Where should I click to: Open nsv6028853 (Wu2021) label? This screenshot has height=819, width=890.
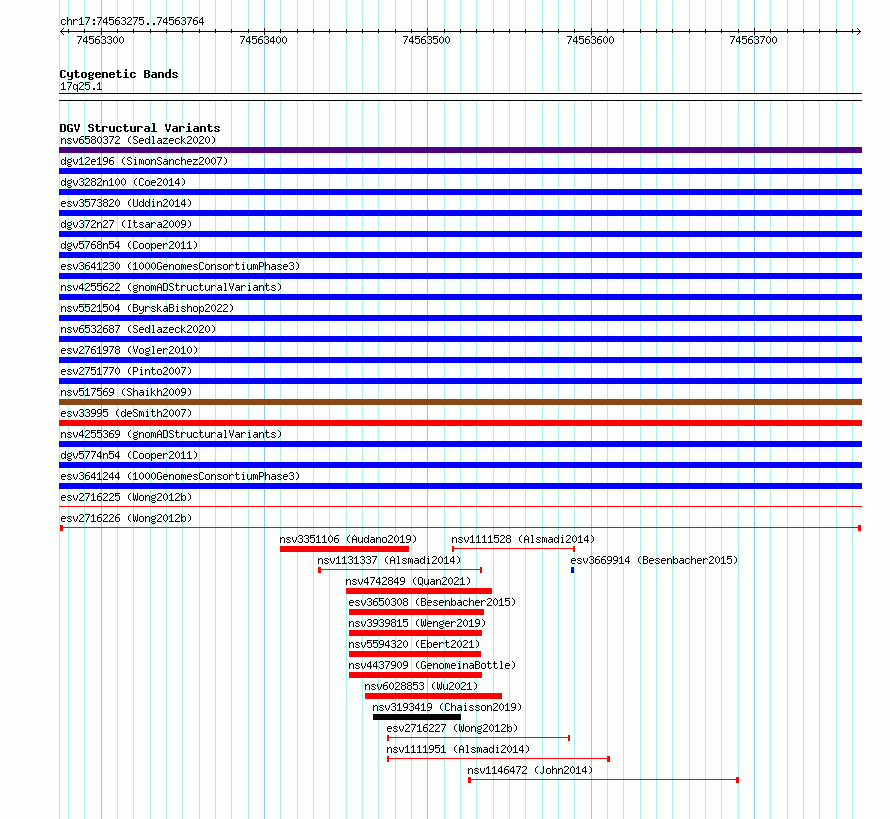[x=421, y=686]
